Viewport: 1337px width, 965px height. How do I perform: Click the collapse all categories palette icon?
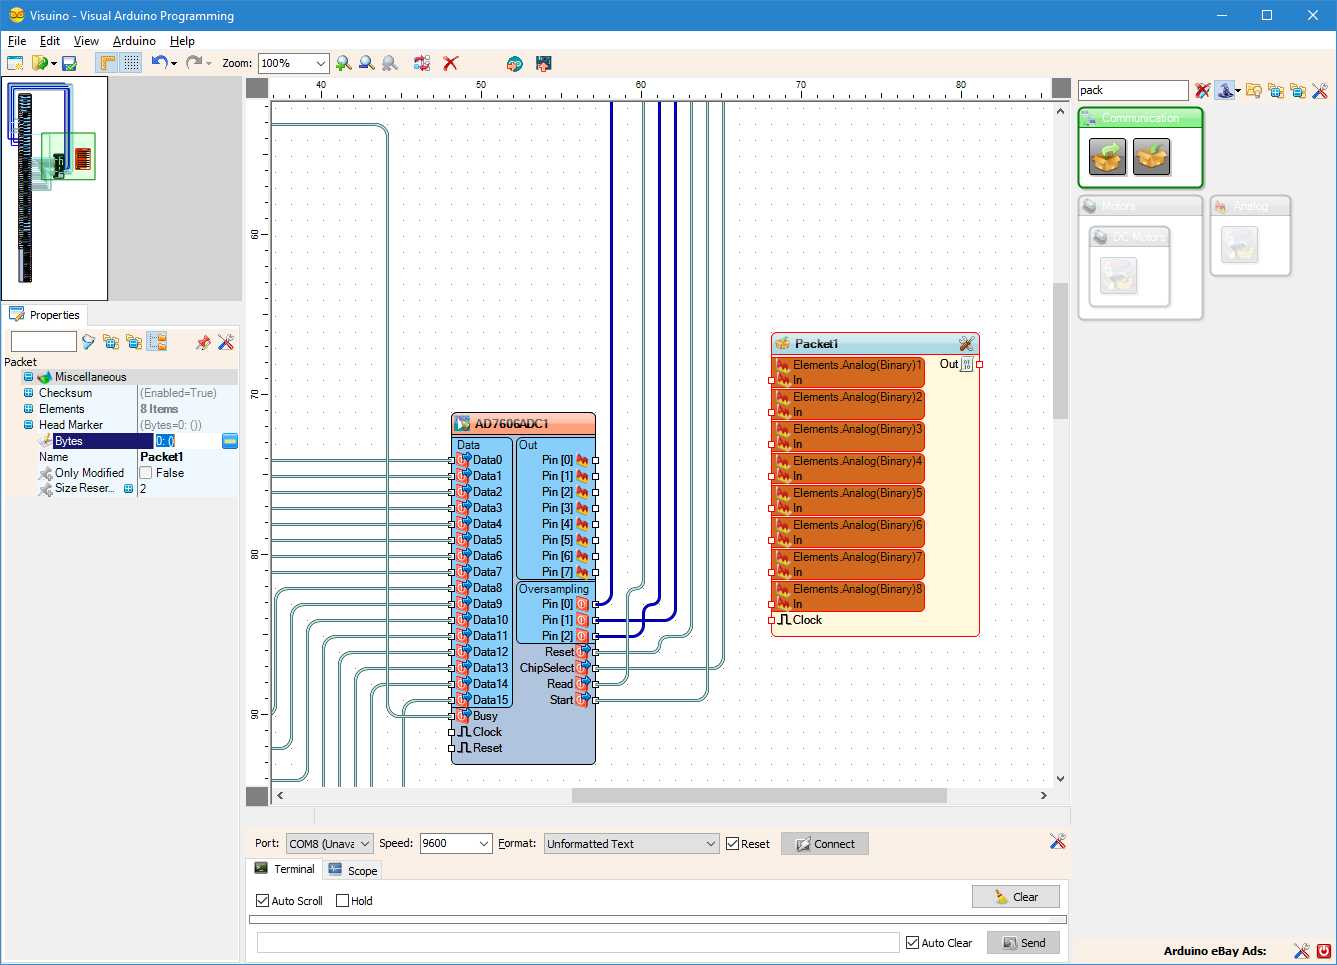(1298, 90)
